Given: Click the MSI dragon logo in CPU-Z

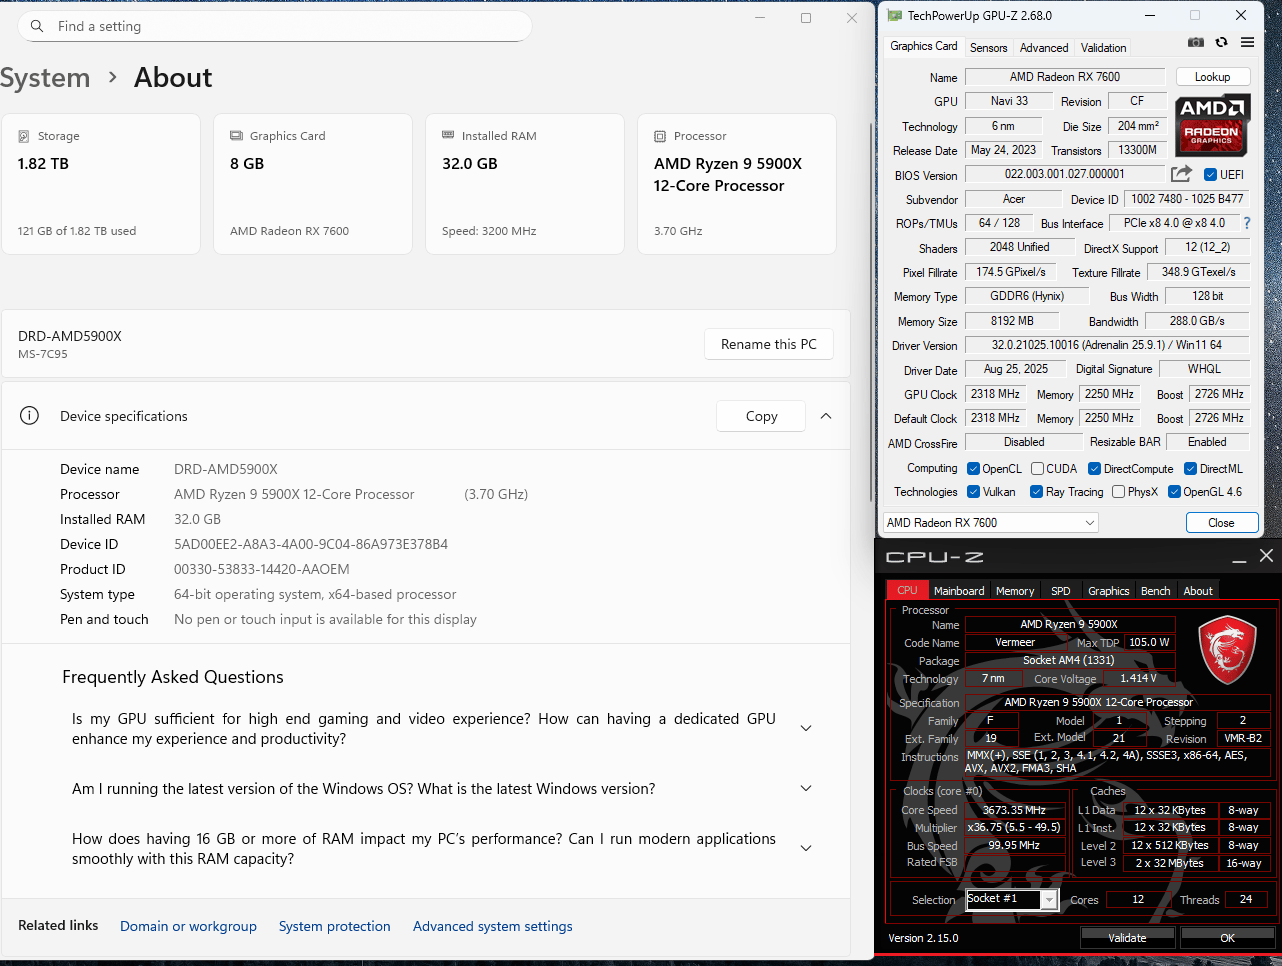Looking at the screenshot, I should pos(1227,651).
